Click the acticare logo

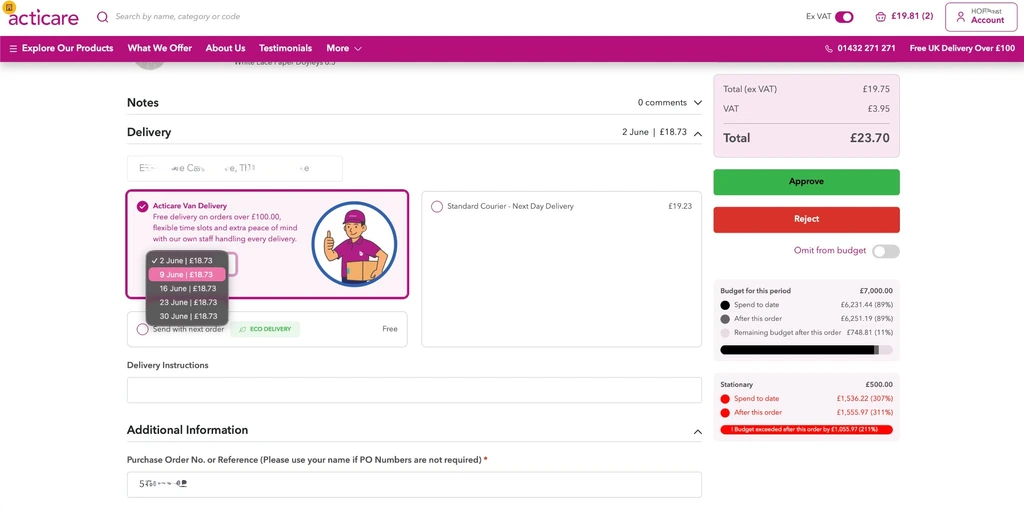point(43,16)
